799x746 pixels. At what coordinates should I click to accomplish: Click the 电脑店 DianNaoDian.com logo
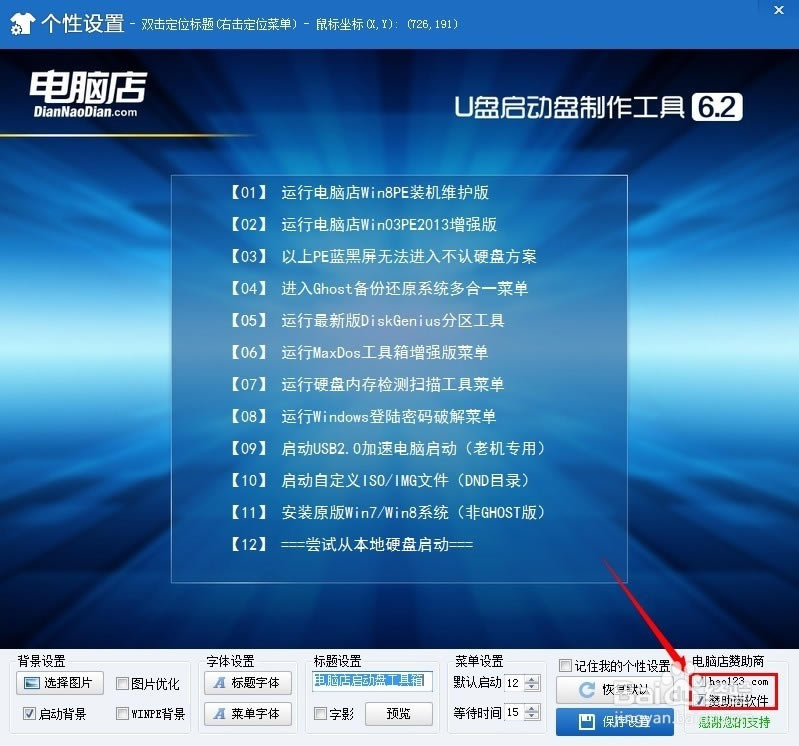pos(88,94)
